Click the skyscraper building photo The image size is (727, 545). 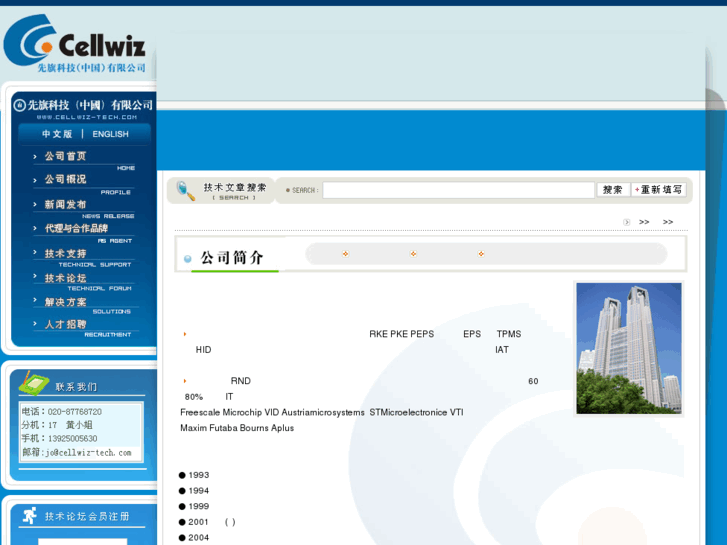pos(629,348)
